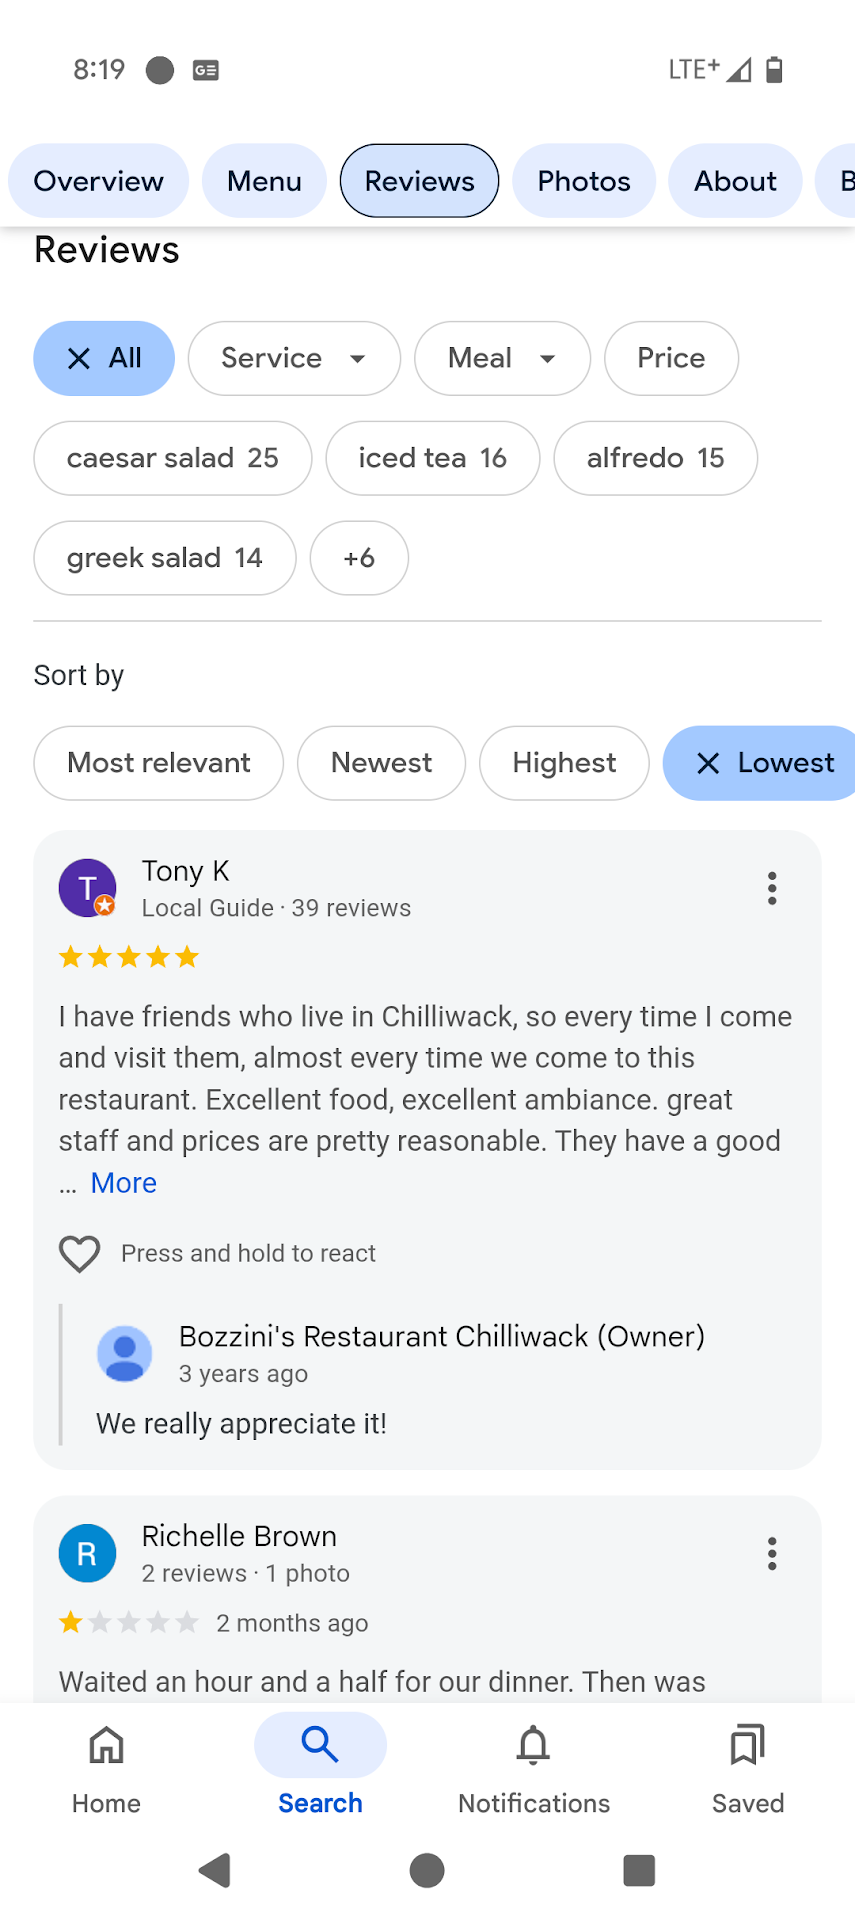Show the +6 more keyword chips
The height and width of the screenshot is (1920, 855).
pyautogui.click(x=359, y=558)
